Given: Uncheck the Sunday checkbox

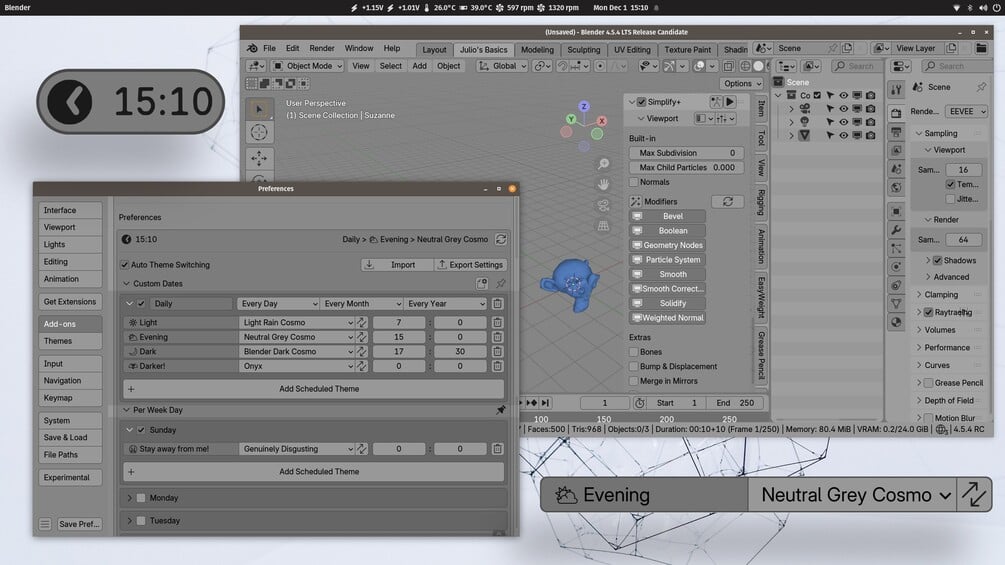Looking at the screenshot, I should [x=142, y=430].
